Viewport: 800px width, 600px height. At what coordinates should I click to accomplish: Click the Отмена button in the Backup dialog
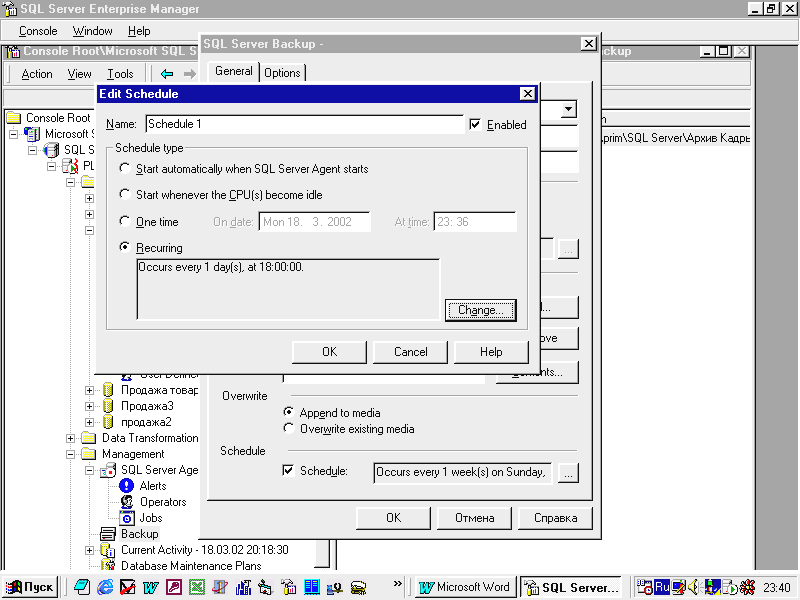[474, 518]
